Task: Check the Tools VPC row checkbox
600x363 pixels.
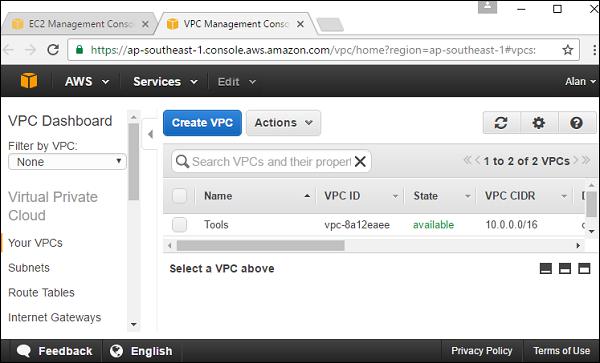Action: tap(179, 225)
